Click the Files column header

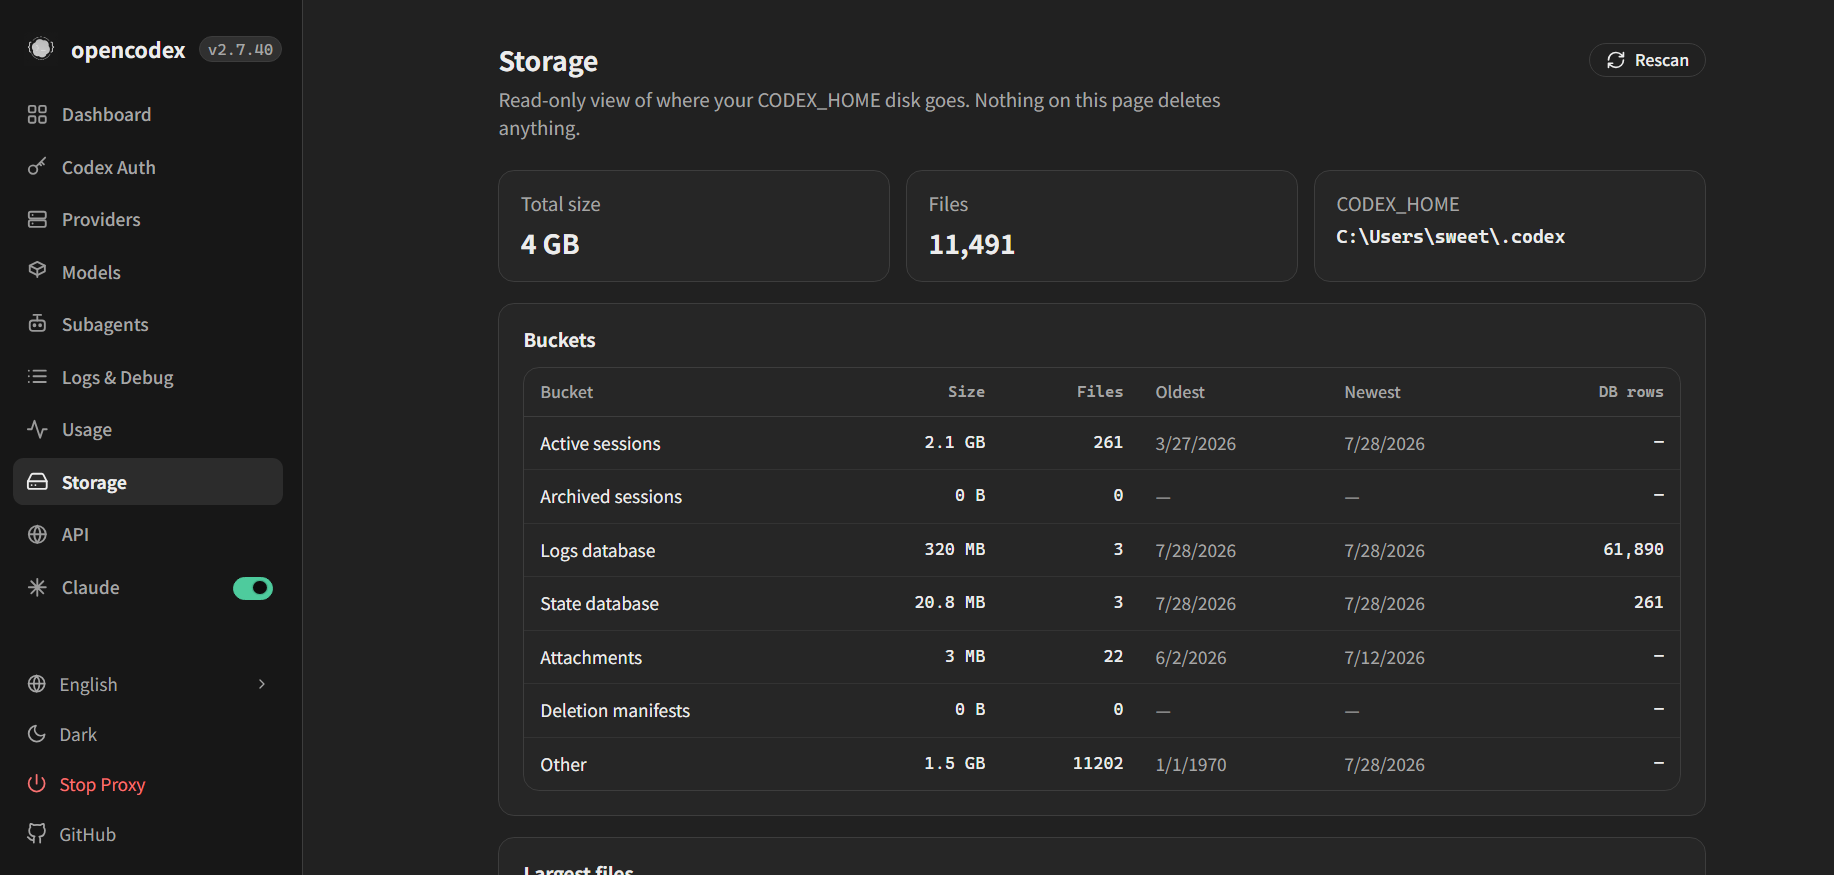[x=1100, y=392]
